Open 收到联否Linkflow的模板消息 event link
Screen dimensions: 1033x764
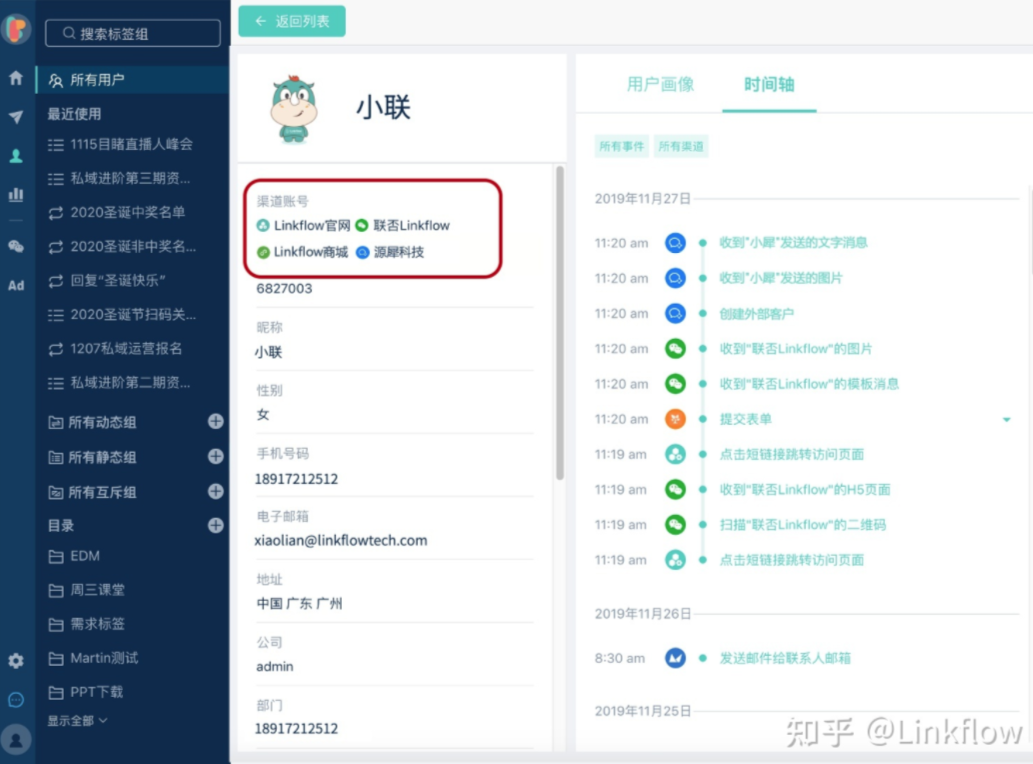click(x=809, y=383)
